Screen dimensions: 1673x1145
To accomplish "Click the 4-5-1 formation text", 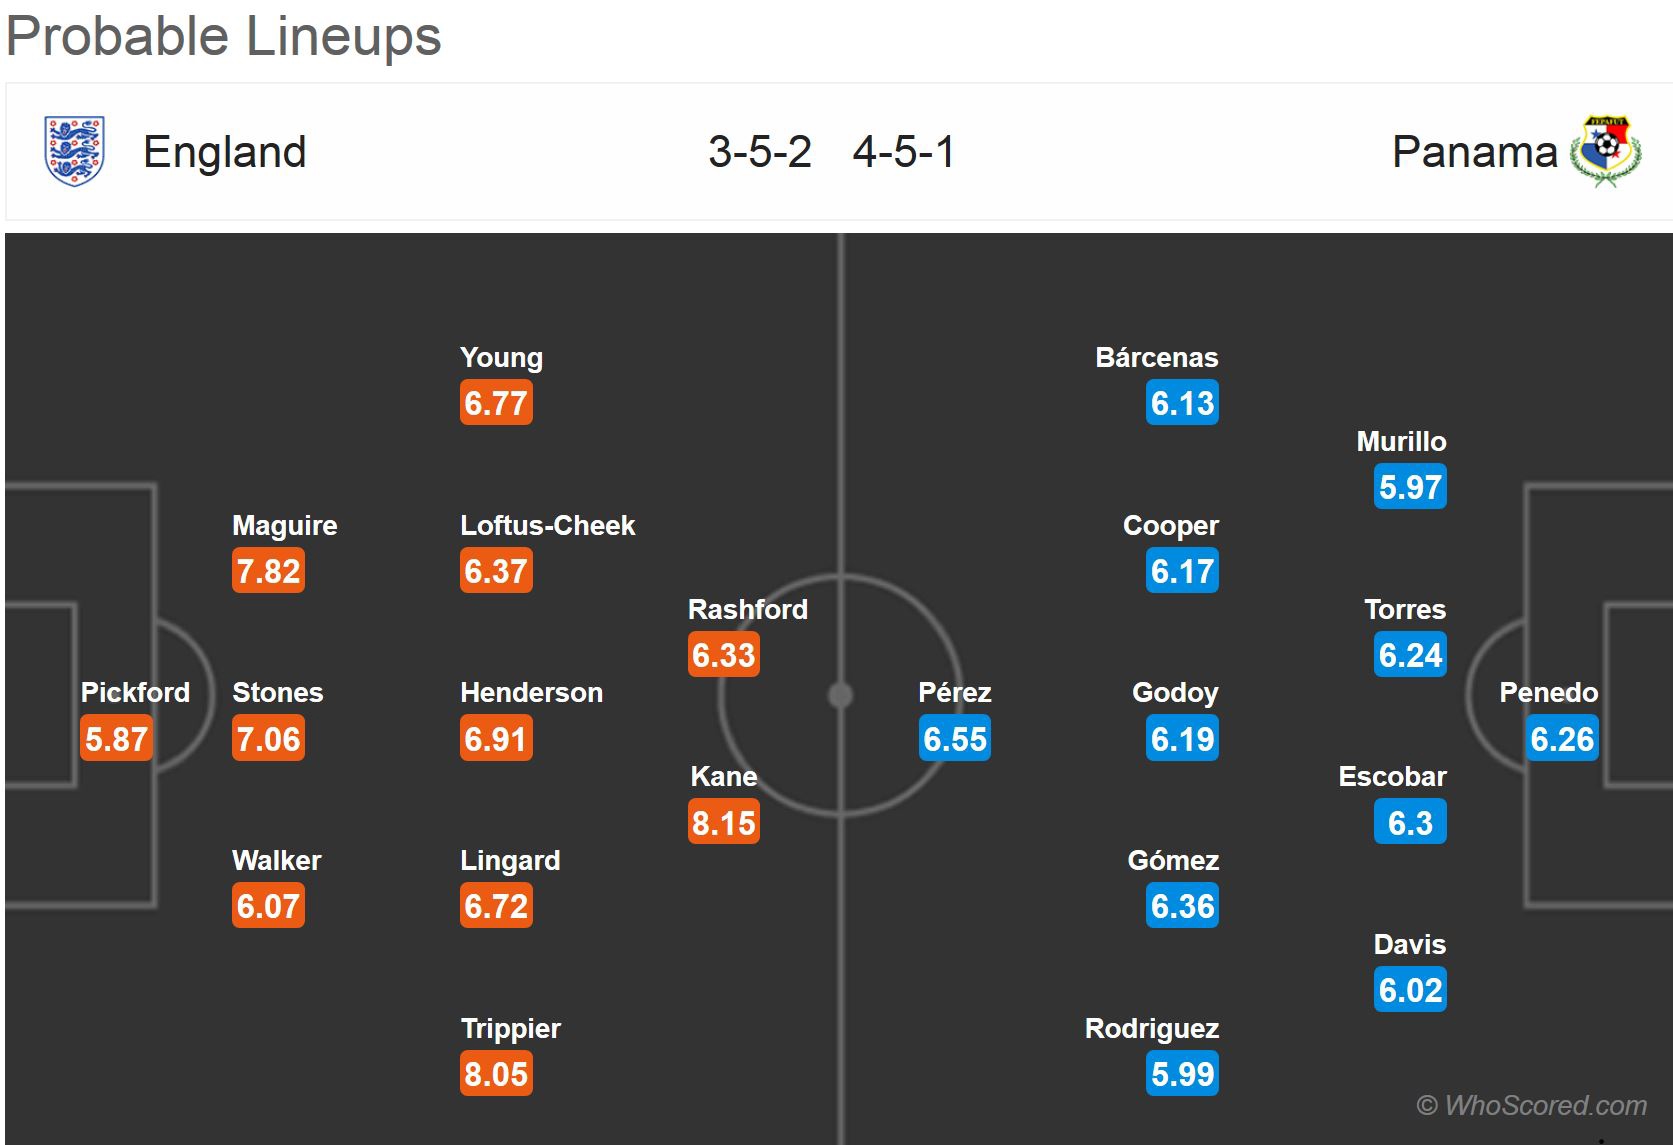I will tap(904, 152).
